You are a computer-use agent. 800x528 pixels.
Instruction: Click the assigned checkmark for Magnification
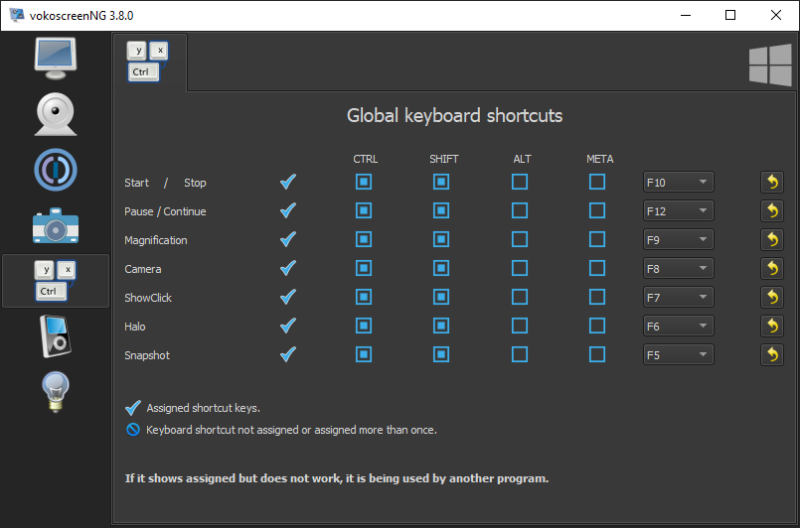click(x=288, y=239)
